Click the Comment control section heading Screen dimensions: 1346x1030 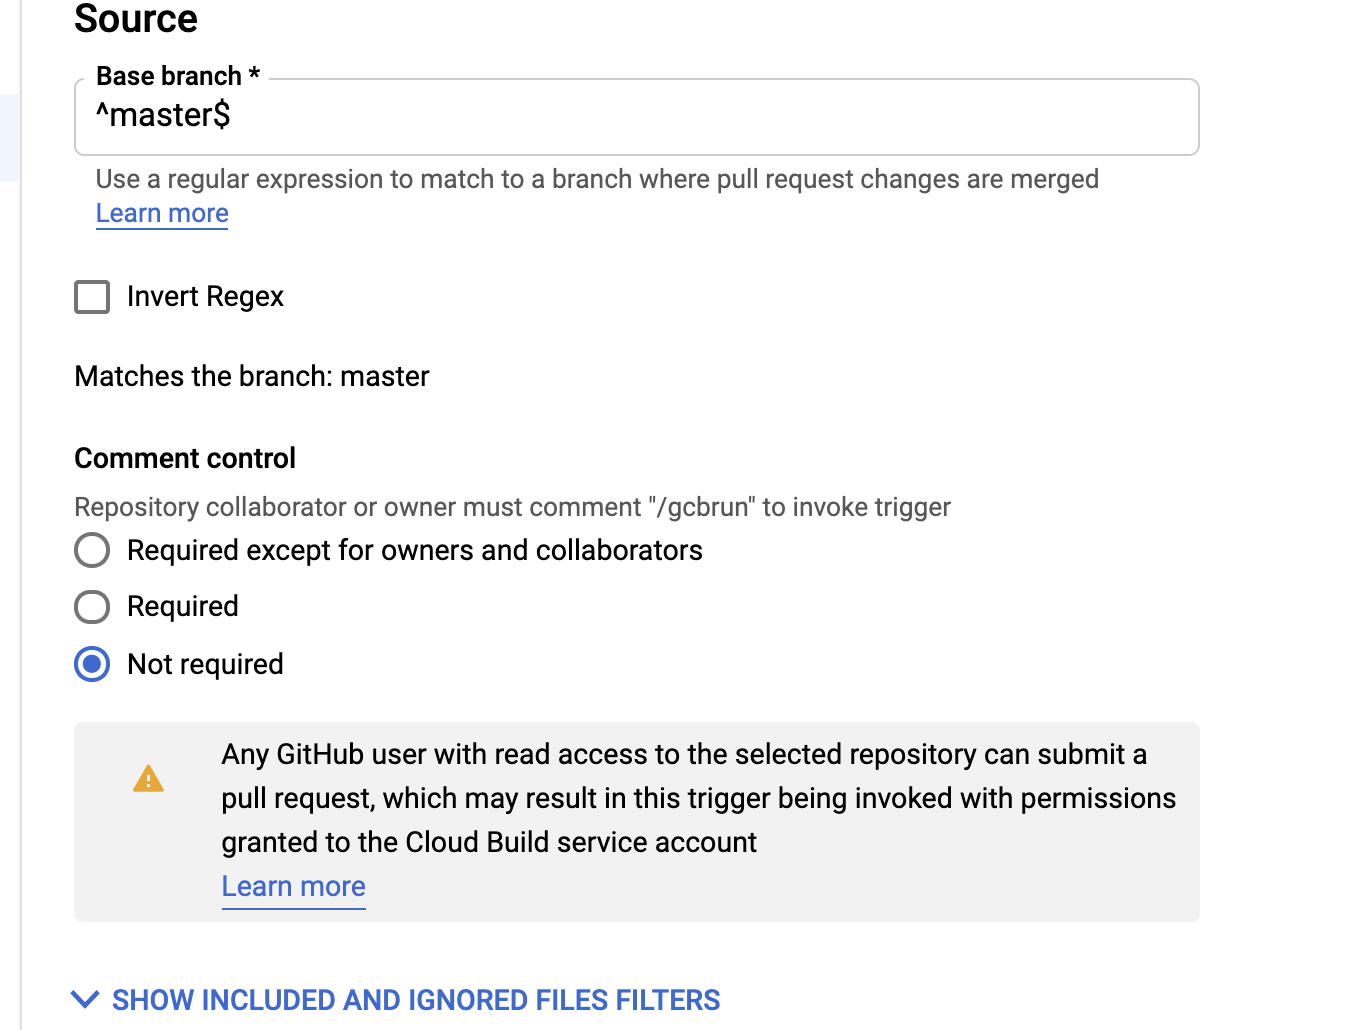(184, 457)
